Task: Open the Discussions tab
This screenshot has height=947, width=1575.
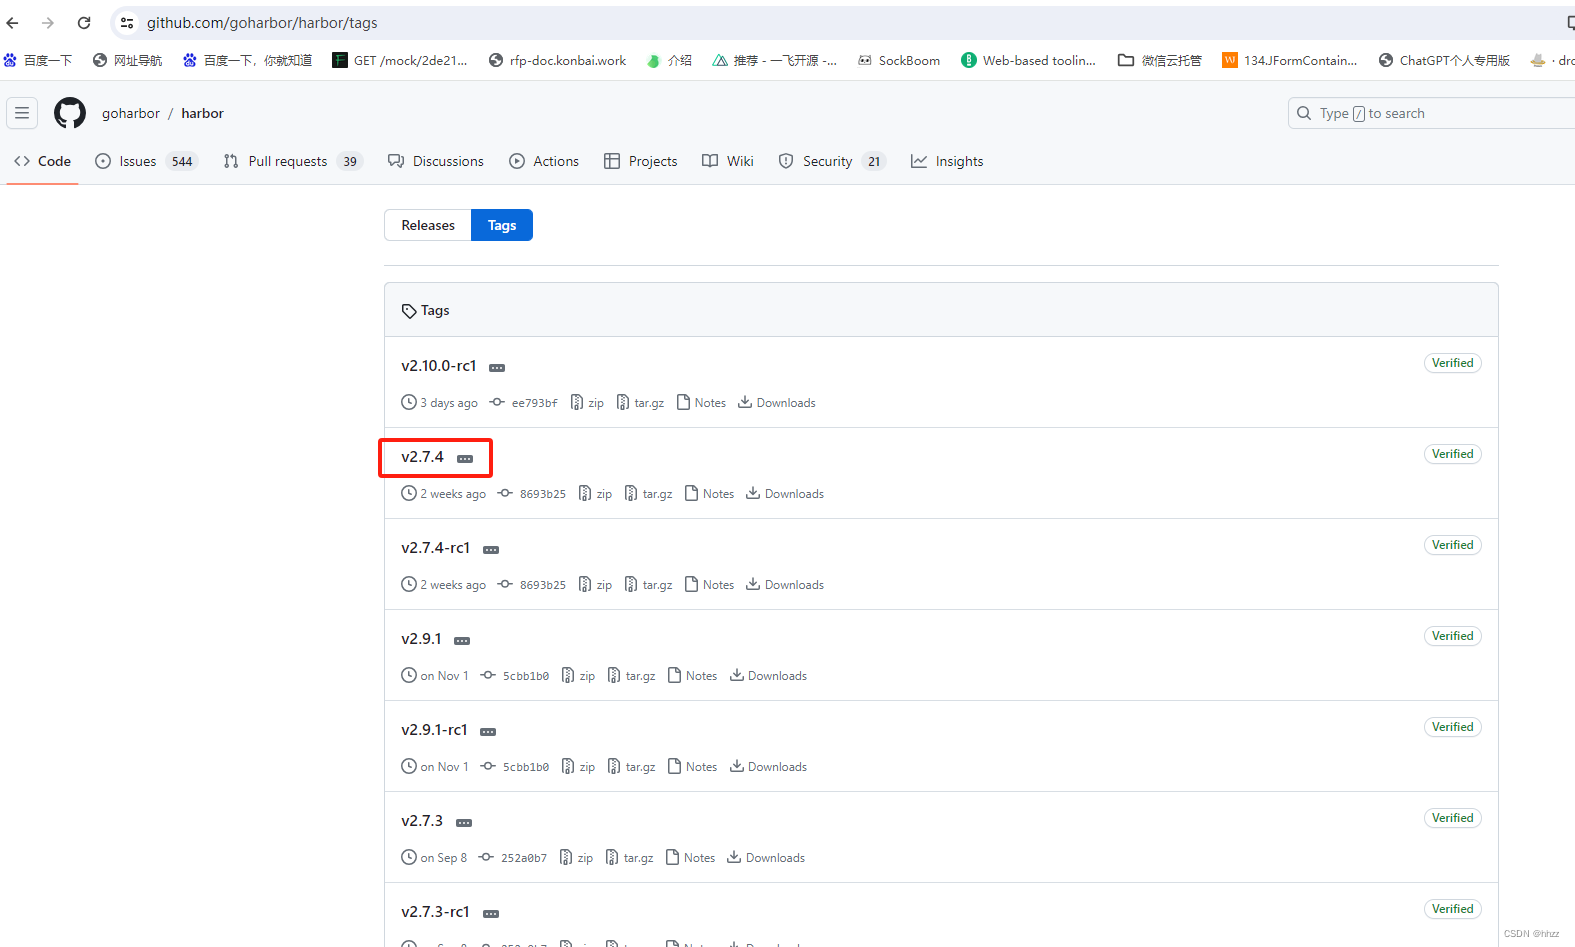Action: click(x=436, y=161)
